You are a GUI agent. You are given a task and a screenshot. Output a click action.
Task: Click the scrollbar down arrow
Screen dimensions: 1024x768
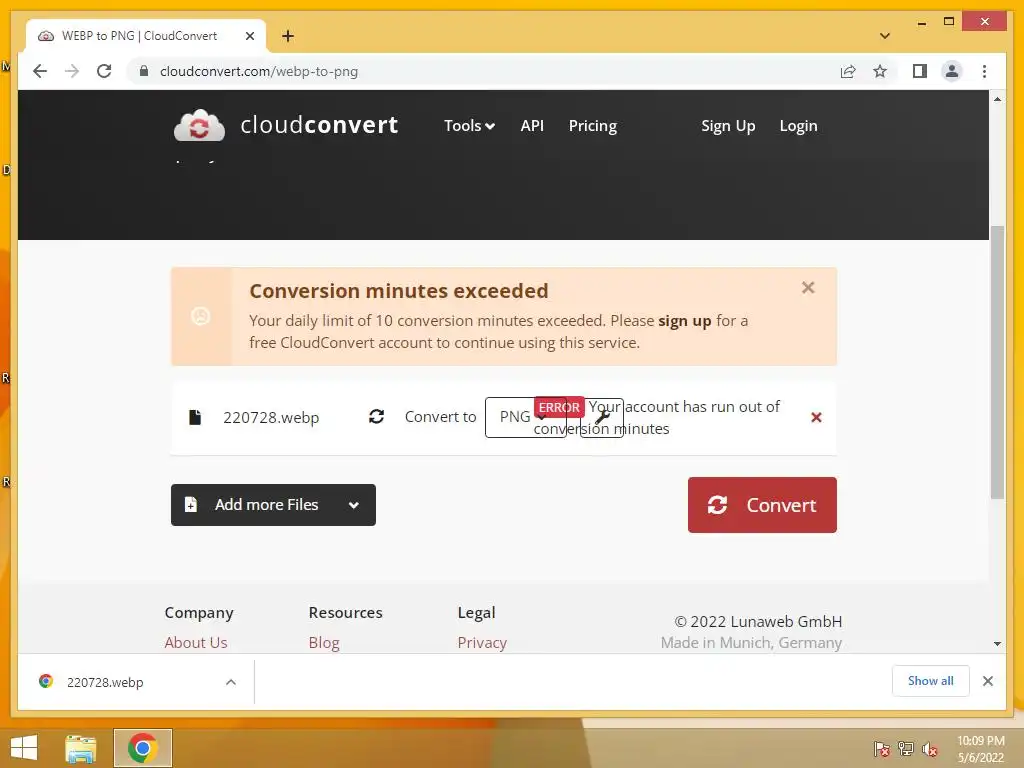tap(997, 644)
